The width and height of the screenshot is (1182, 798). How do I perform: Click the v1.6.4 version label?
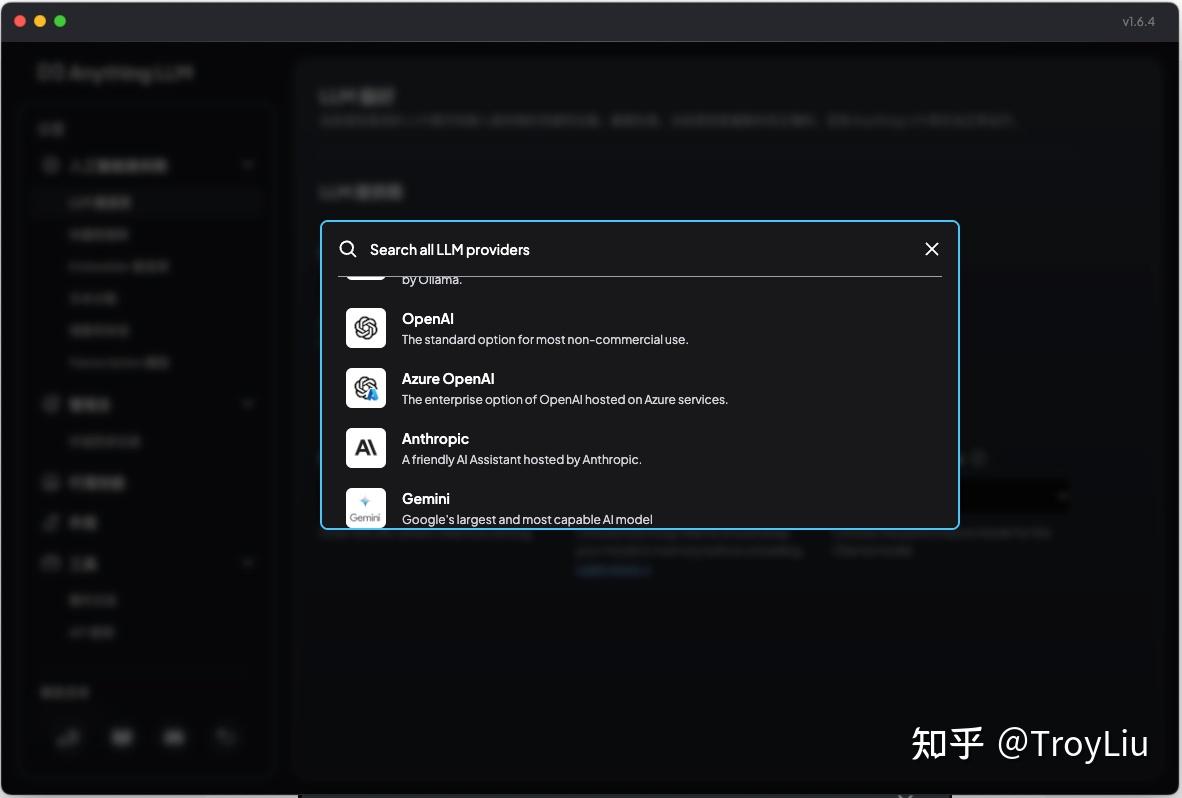pyautogui.click(x=1138, y=21)
